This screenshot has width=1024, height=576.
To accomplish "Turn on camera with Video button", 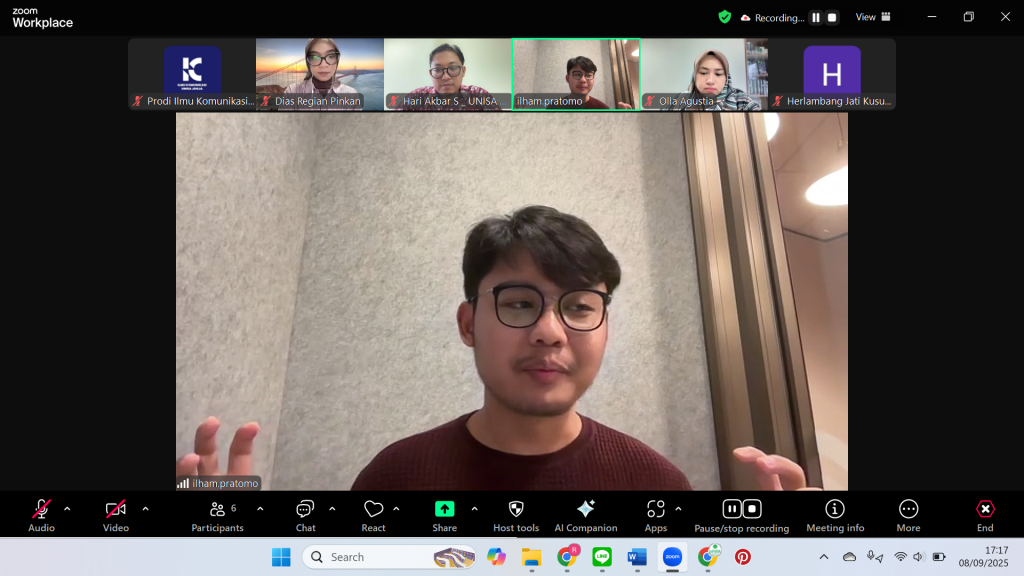I will (x=116, y=514).
